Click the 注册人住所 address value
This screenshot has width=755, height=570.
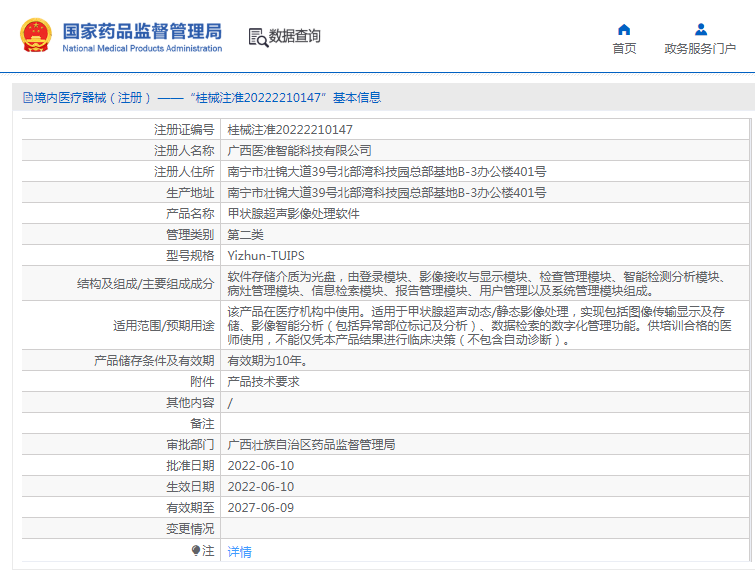(387, 171)
